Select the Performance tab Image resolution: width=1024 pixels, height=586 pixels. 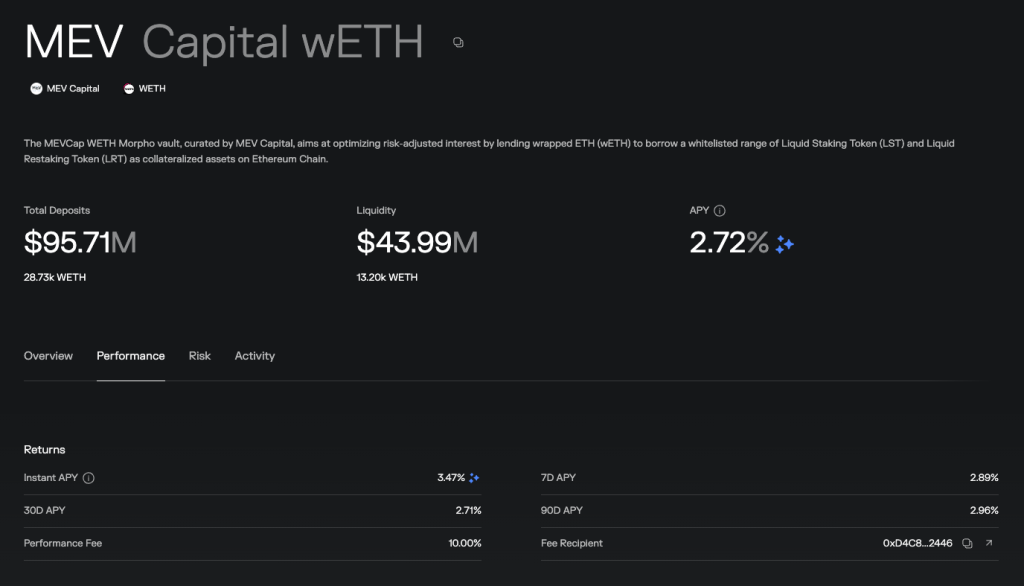(x=130, y=356)
